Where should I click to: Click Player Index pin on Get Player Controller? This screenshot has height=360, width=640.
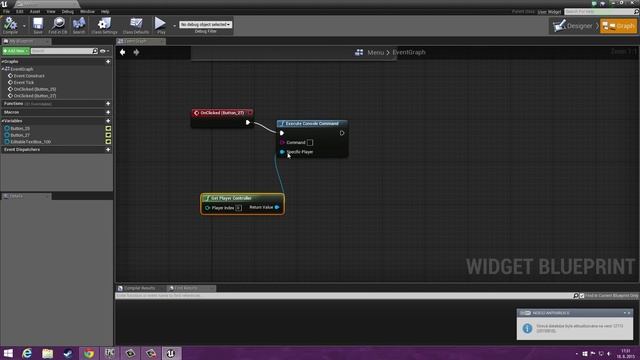(x=207, y=208)
